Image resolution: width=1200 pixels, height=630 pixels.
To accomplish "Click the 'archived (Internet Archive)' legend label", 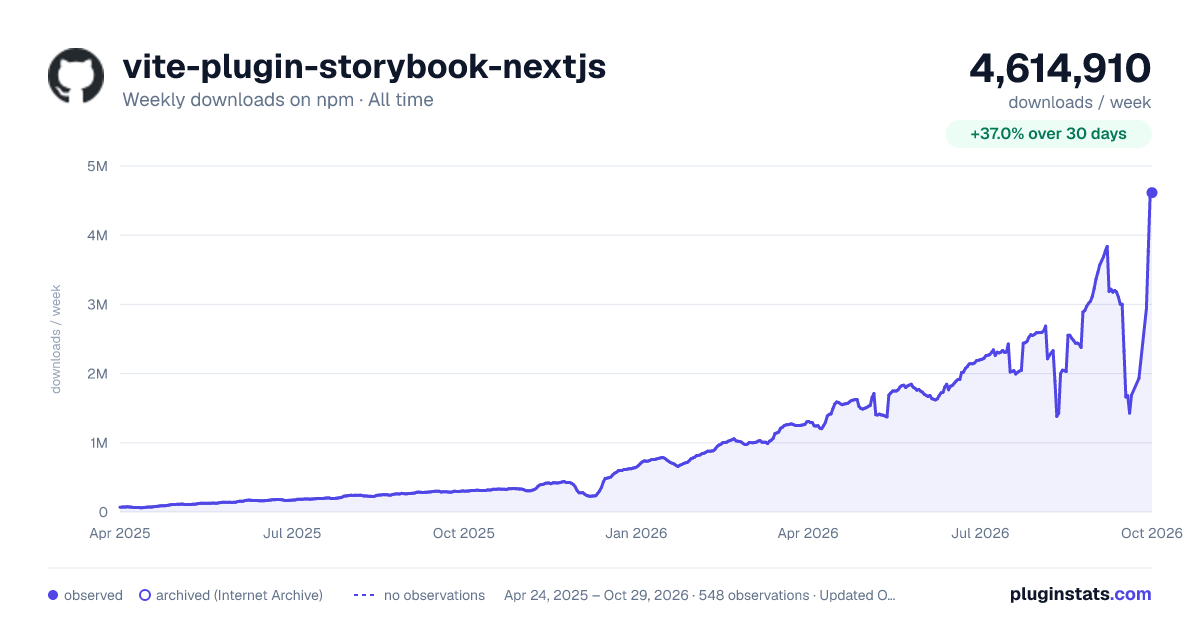I will click(x=239, y=595).
